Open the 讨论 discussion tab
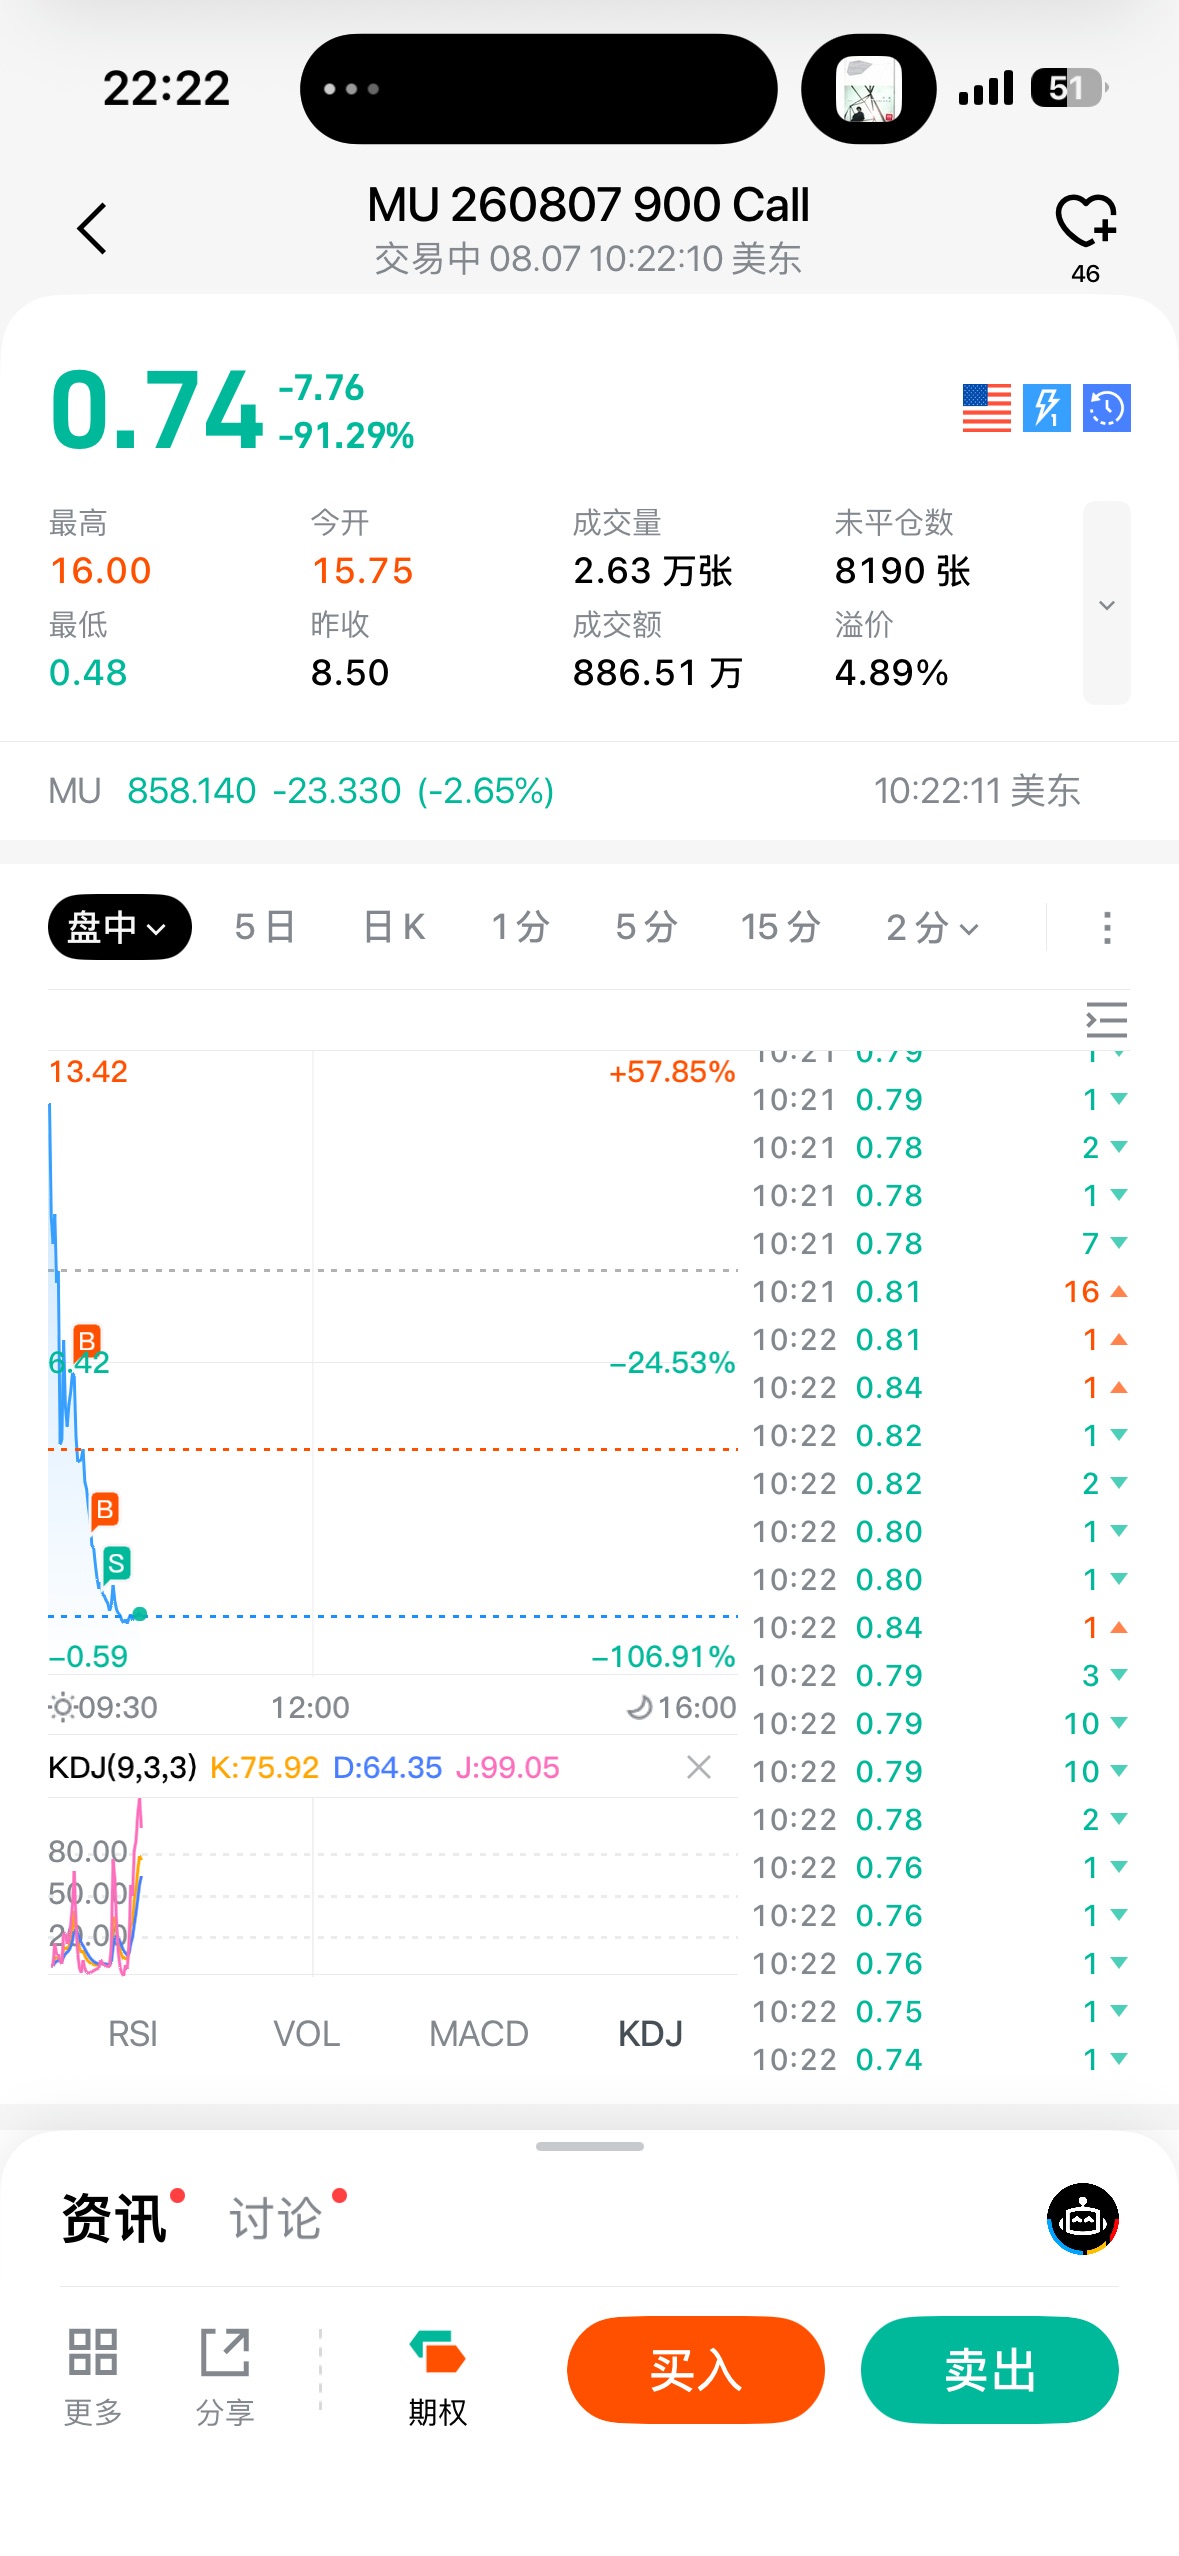Screen dimensions: 1179x2556 pyautogui.click(x=276, y=2218)
